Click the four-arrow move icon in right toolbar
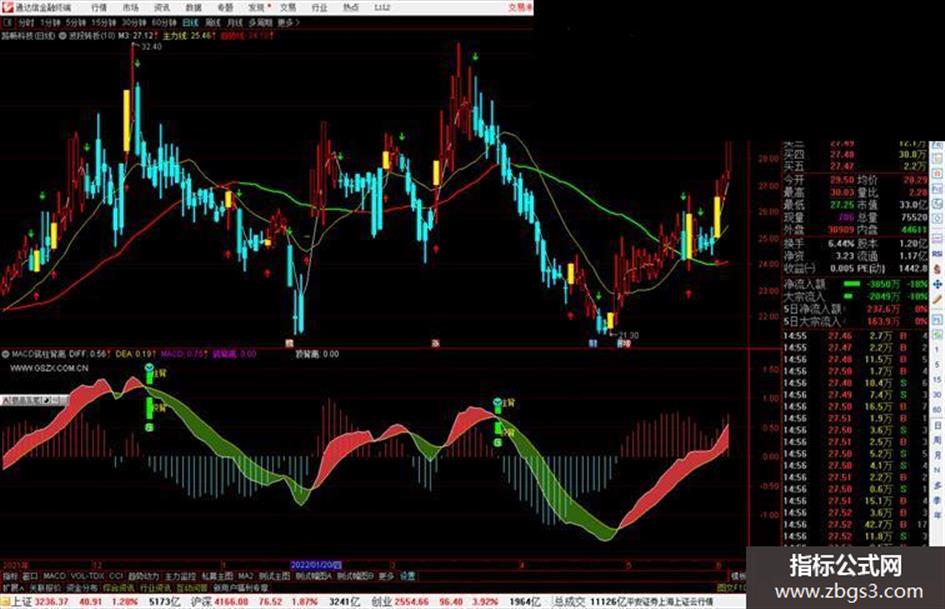The height and width of the screenshot is (609, 945). (937, 284)
